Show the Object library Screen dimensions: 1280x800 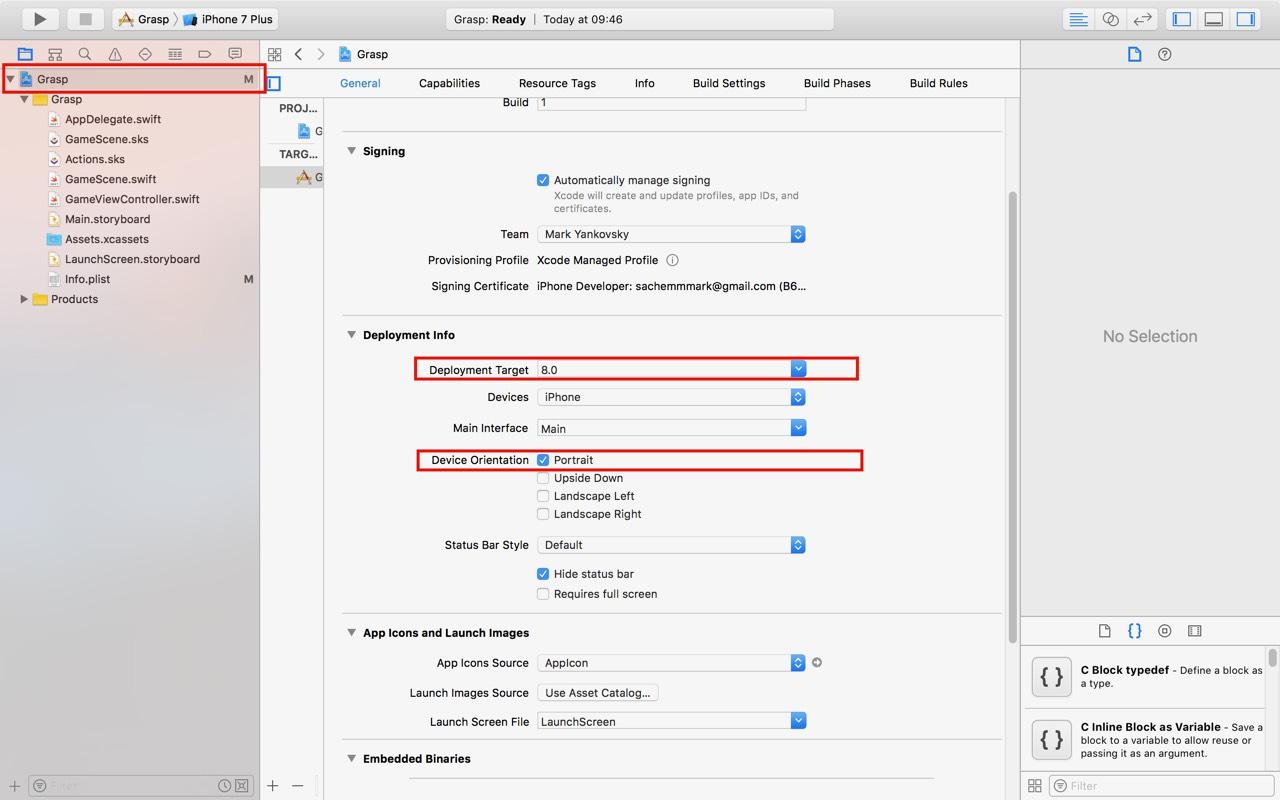pyautogui.click(x=1165, y=631)
